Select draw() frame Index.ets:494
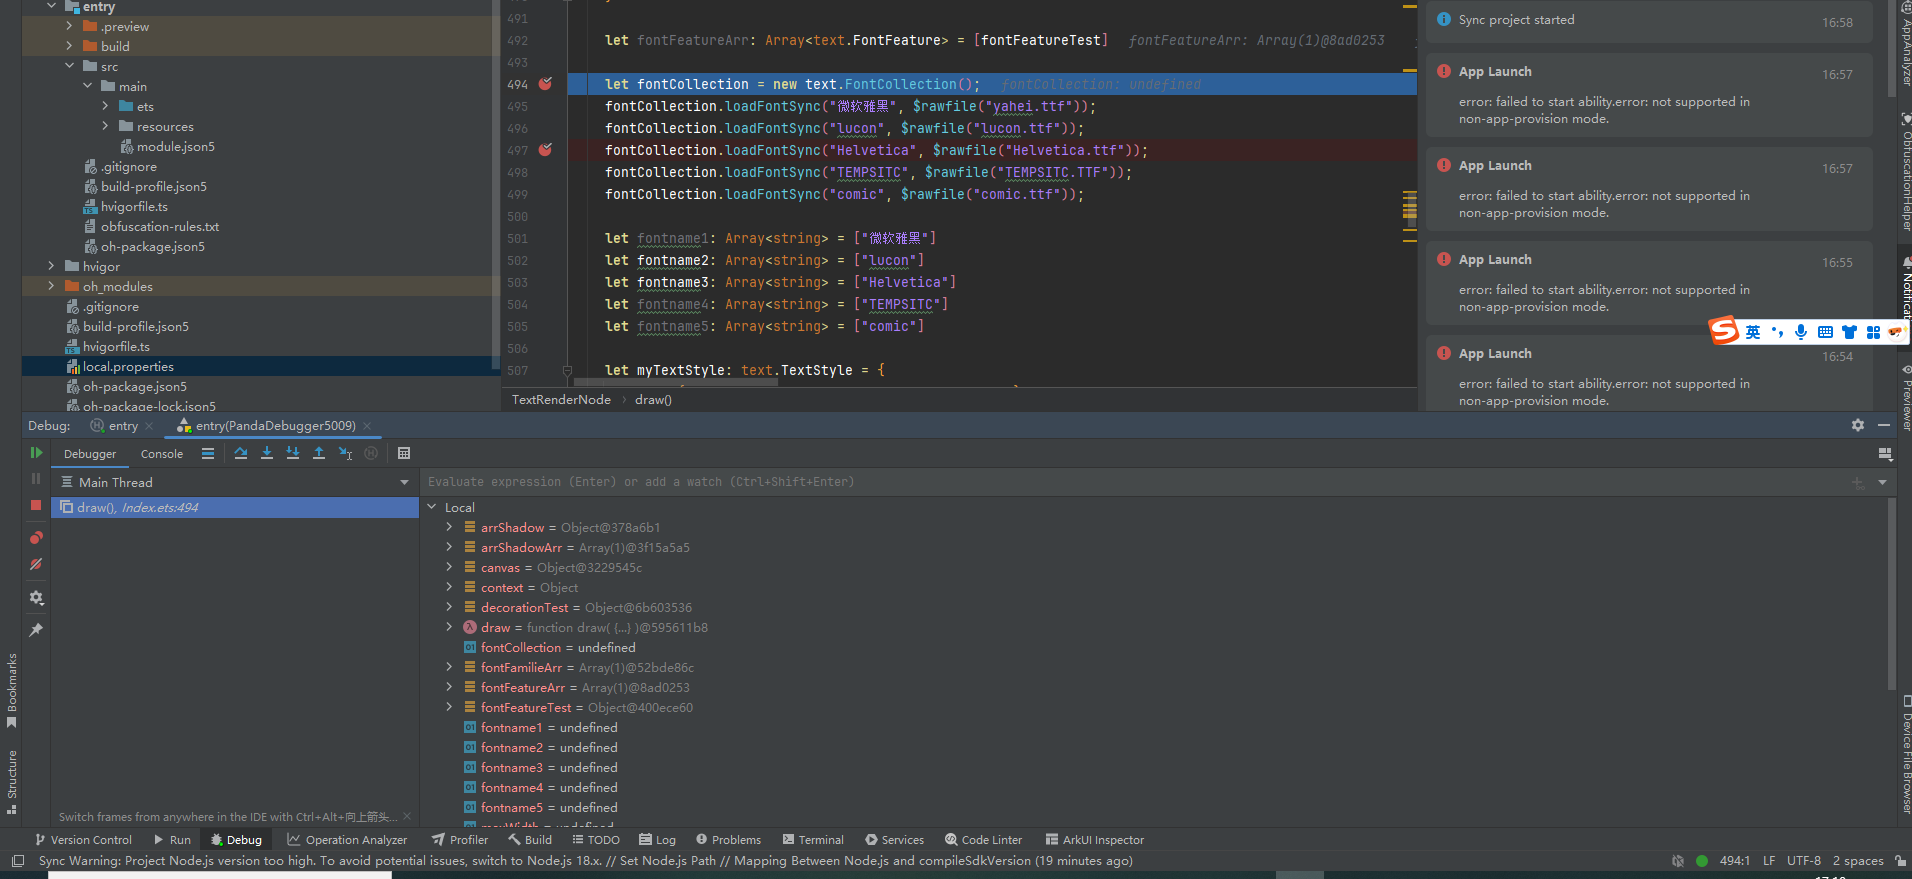This screenshot has width=1912, height=879. pyautogui.click(x=235, y=508)
